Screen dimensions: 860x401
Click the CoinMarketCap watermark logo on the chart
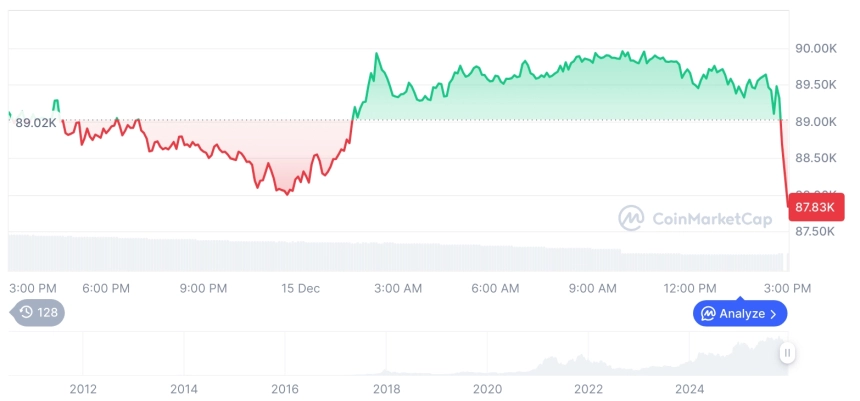(630, 218)
